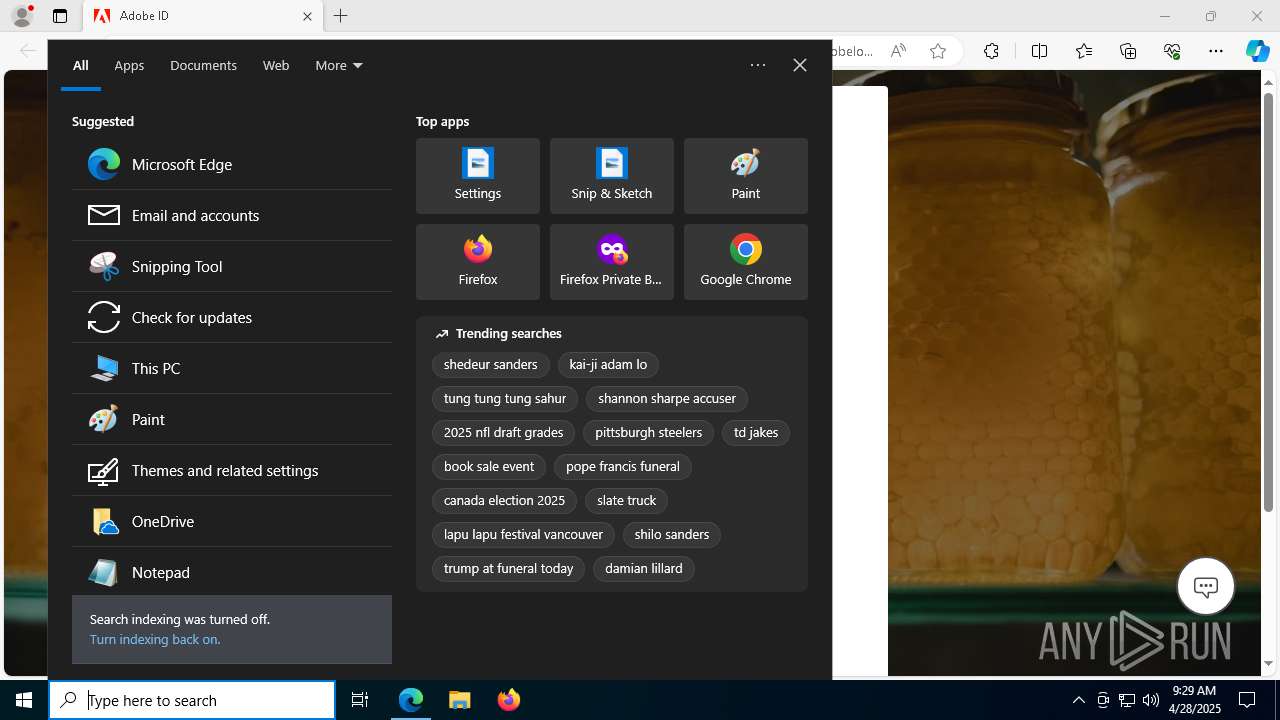1280x720 pixels.
Task: Show hidden system tray icons
Action: pyautogui.click(x=1078, y=700)
